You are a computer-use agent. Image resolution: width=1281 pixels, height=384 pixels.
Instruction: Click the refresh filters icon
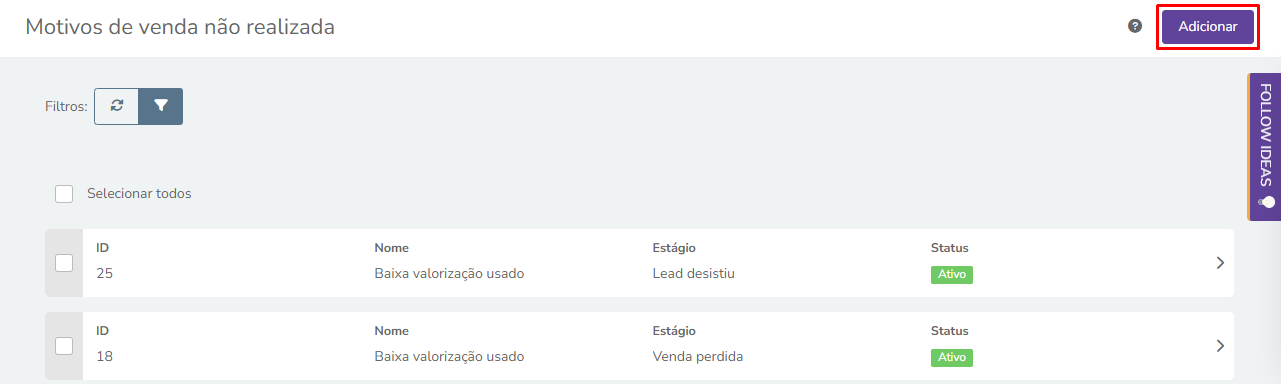(116, 106)
